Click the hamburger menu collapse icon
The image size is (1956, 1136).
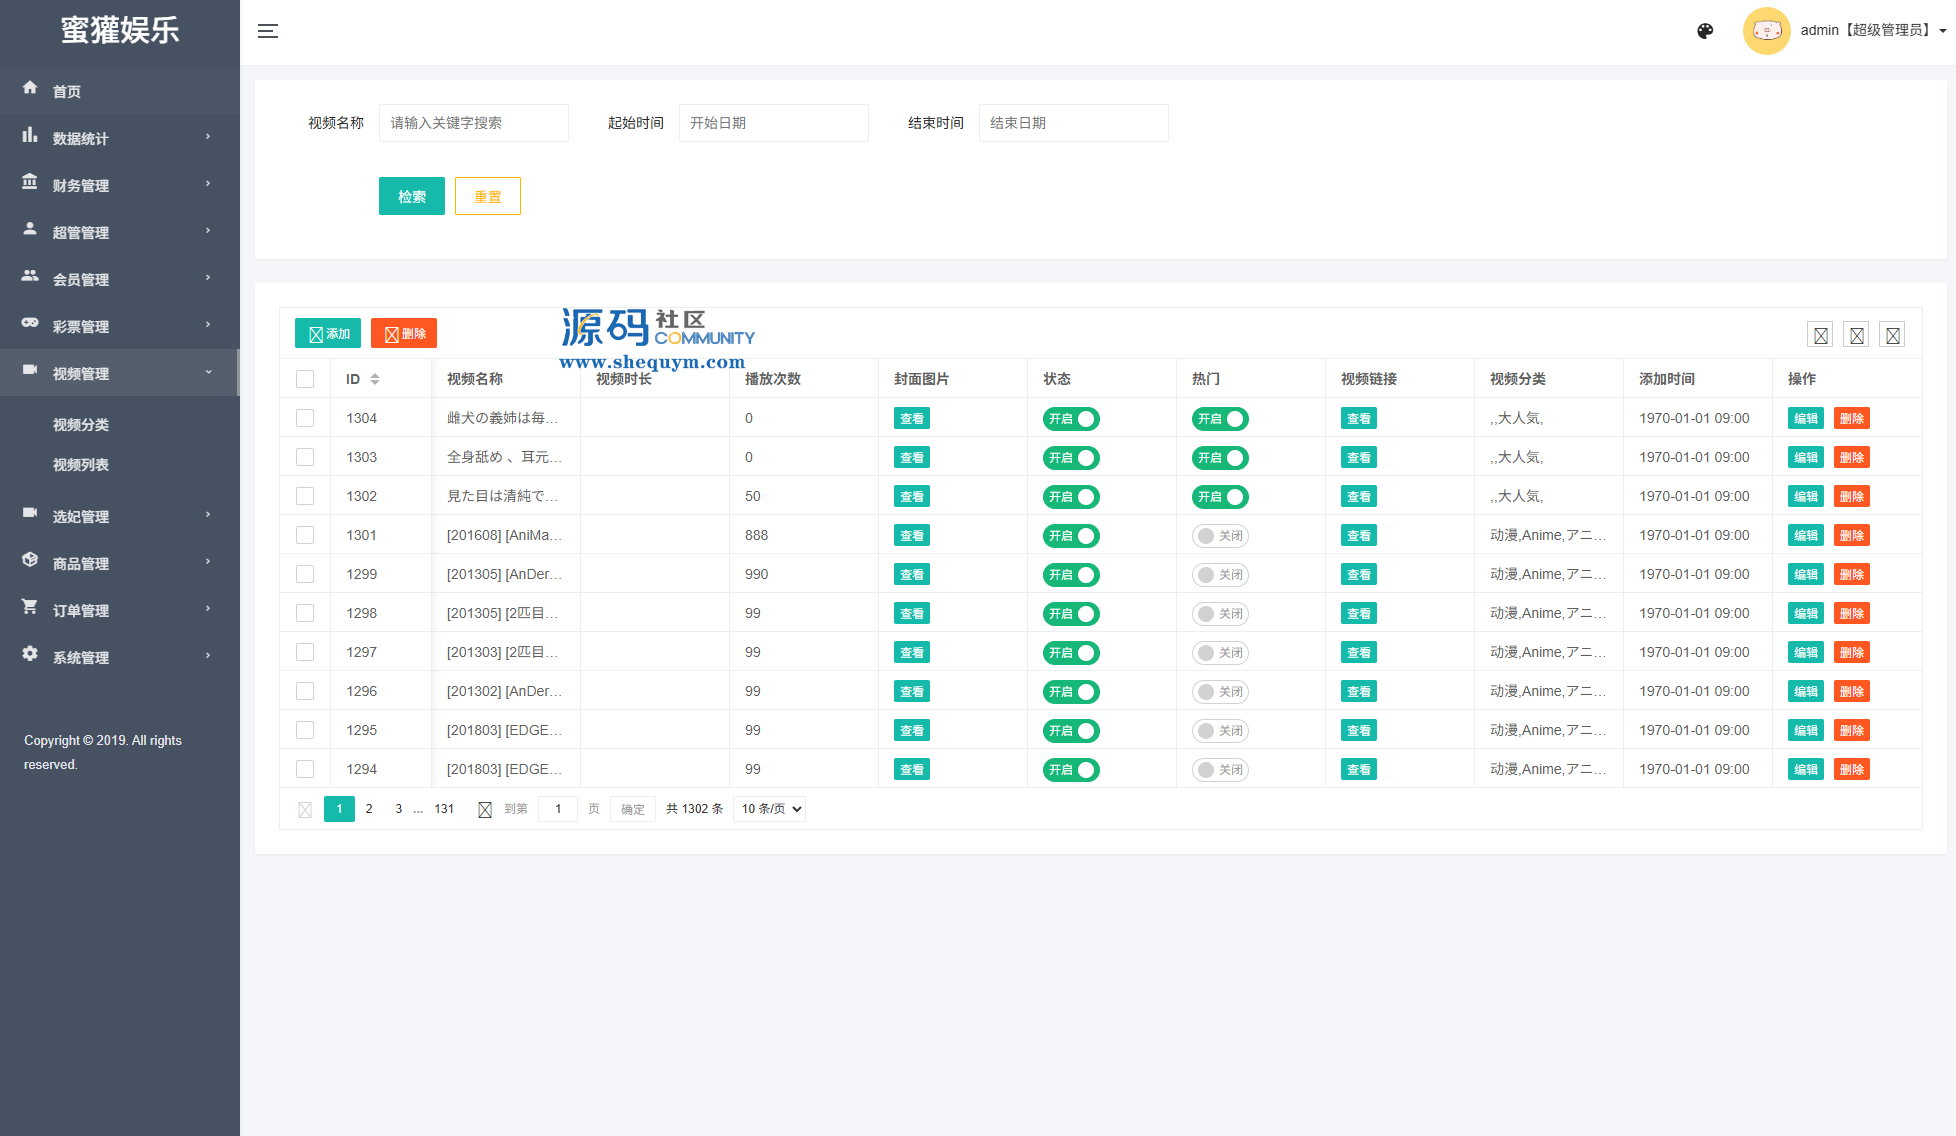[x=268, y=31]
